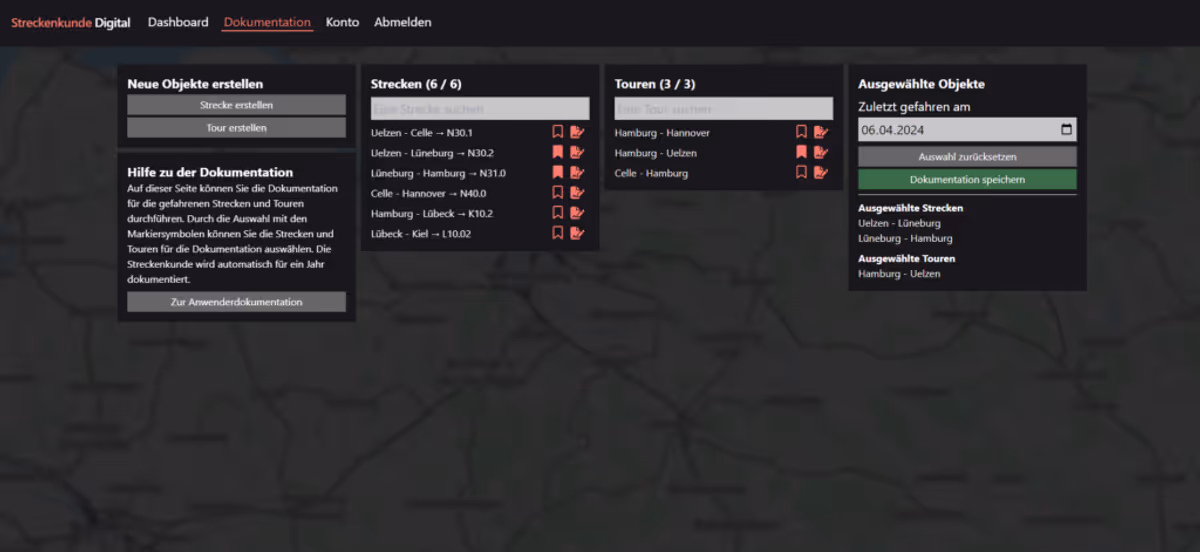The image size is (1200, 552).
Task: Click Abmelden to log out
Action: pos(403,22)
